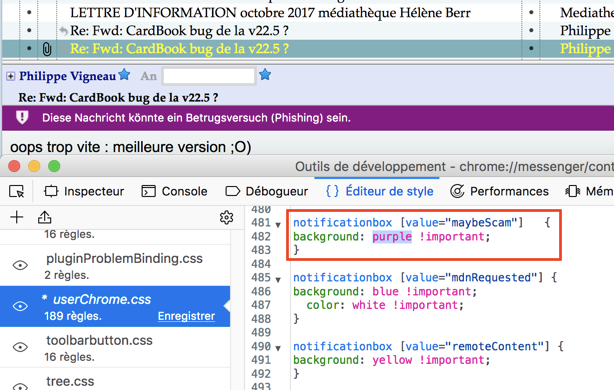Click the thread dot of LETTRE D'INFORMATION row

click(29, 13)
